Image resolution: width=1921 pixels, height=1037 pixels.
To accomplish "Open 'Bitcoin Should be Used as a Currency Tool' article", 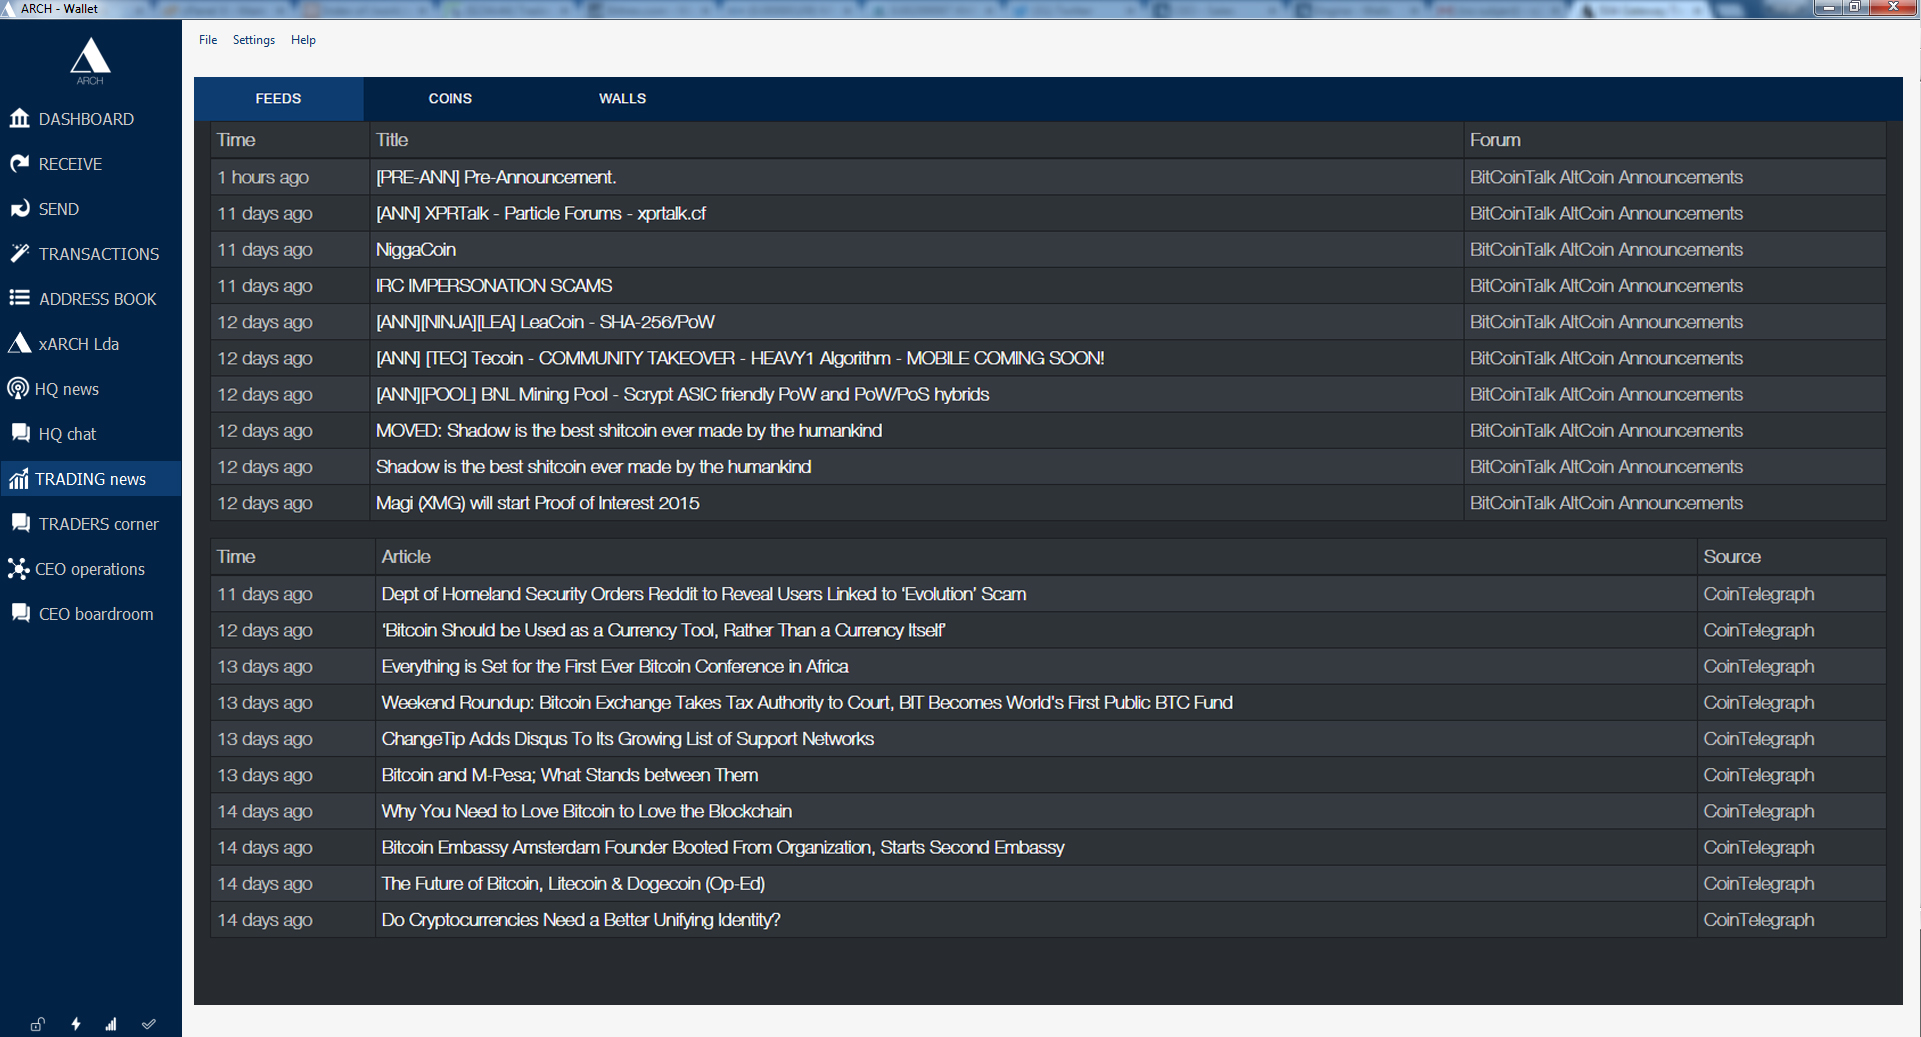I will click(x=663, y=630).
